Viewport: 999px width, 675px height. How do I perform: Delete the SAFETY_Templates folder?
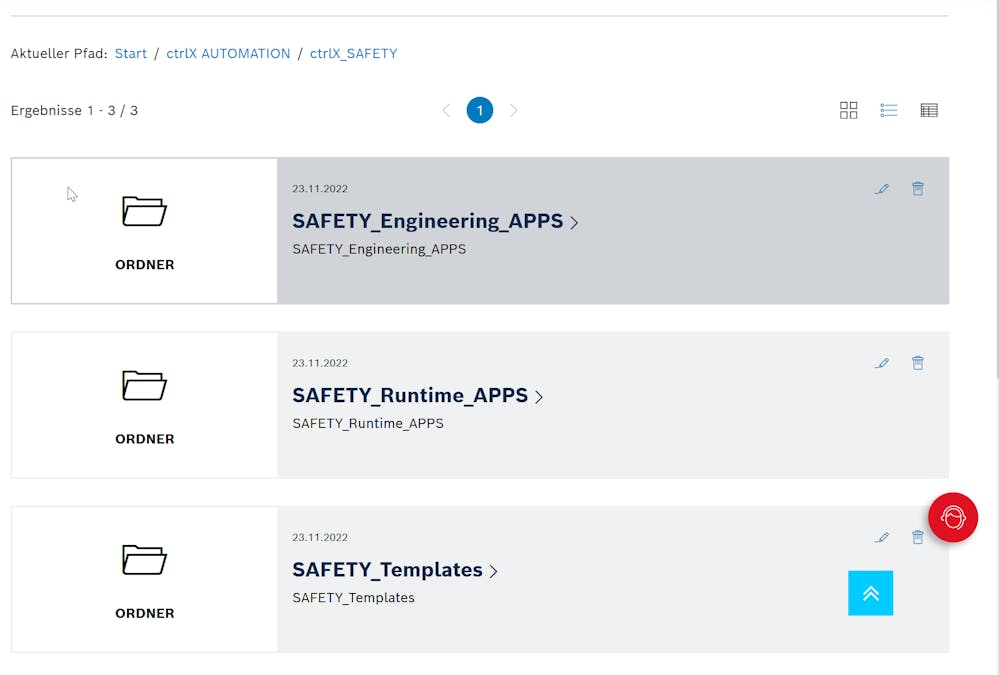[x=916, y=538]
